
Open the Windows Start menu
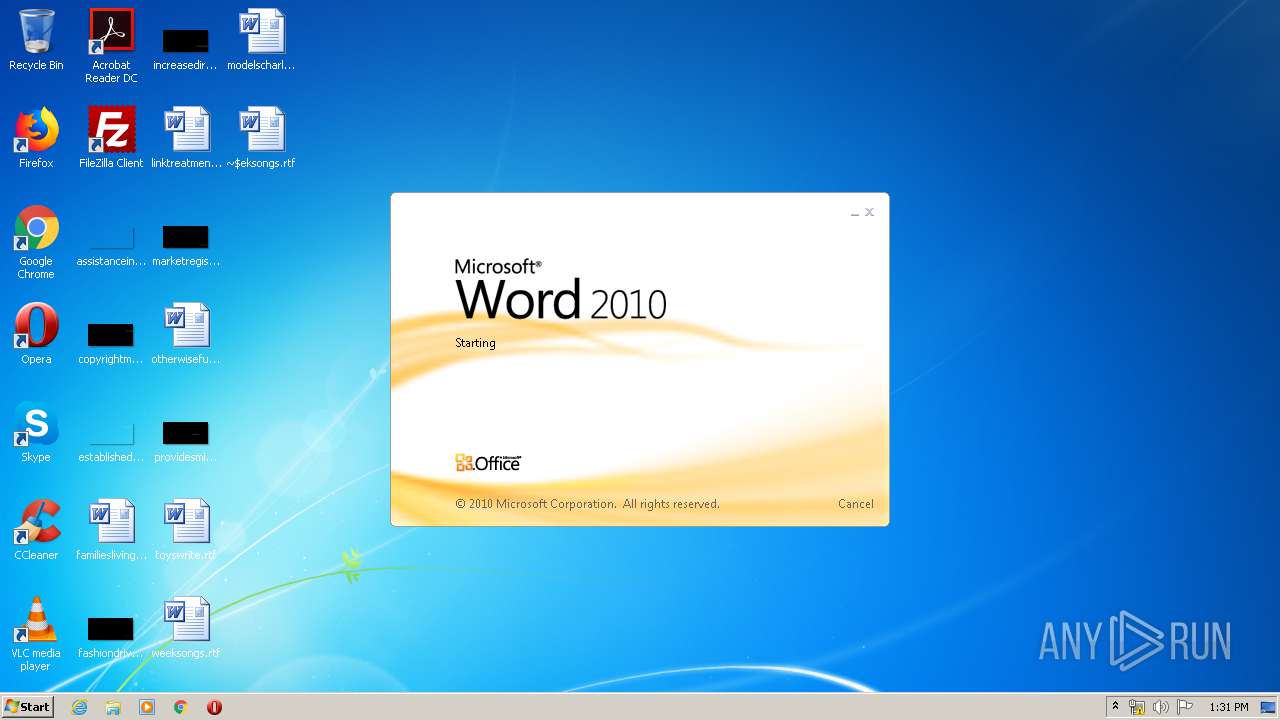tap(28, 707)
